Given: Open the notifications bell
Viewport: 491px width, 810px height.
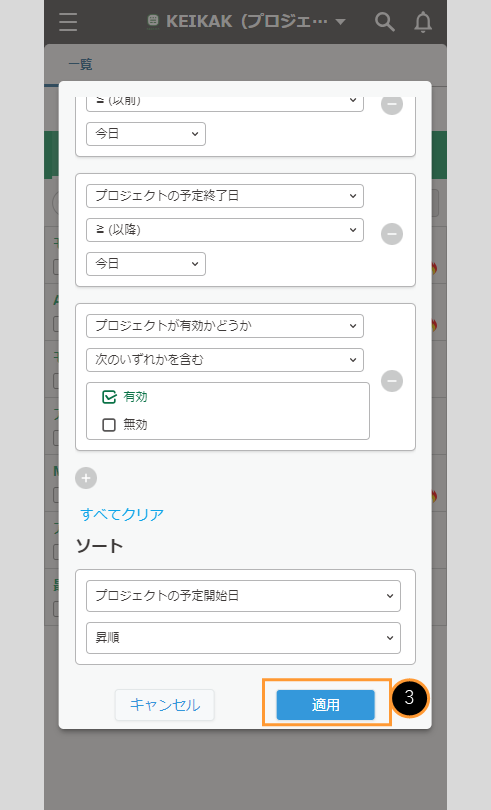Looking at the screenshot, I should [x=423, y=22].
